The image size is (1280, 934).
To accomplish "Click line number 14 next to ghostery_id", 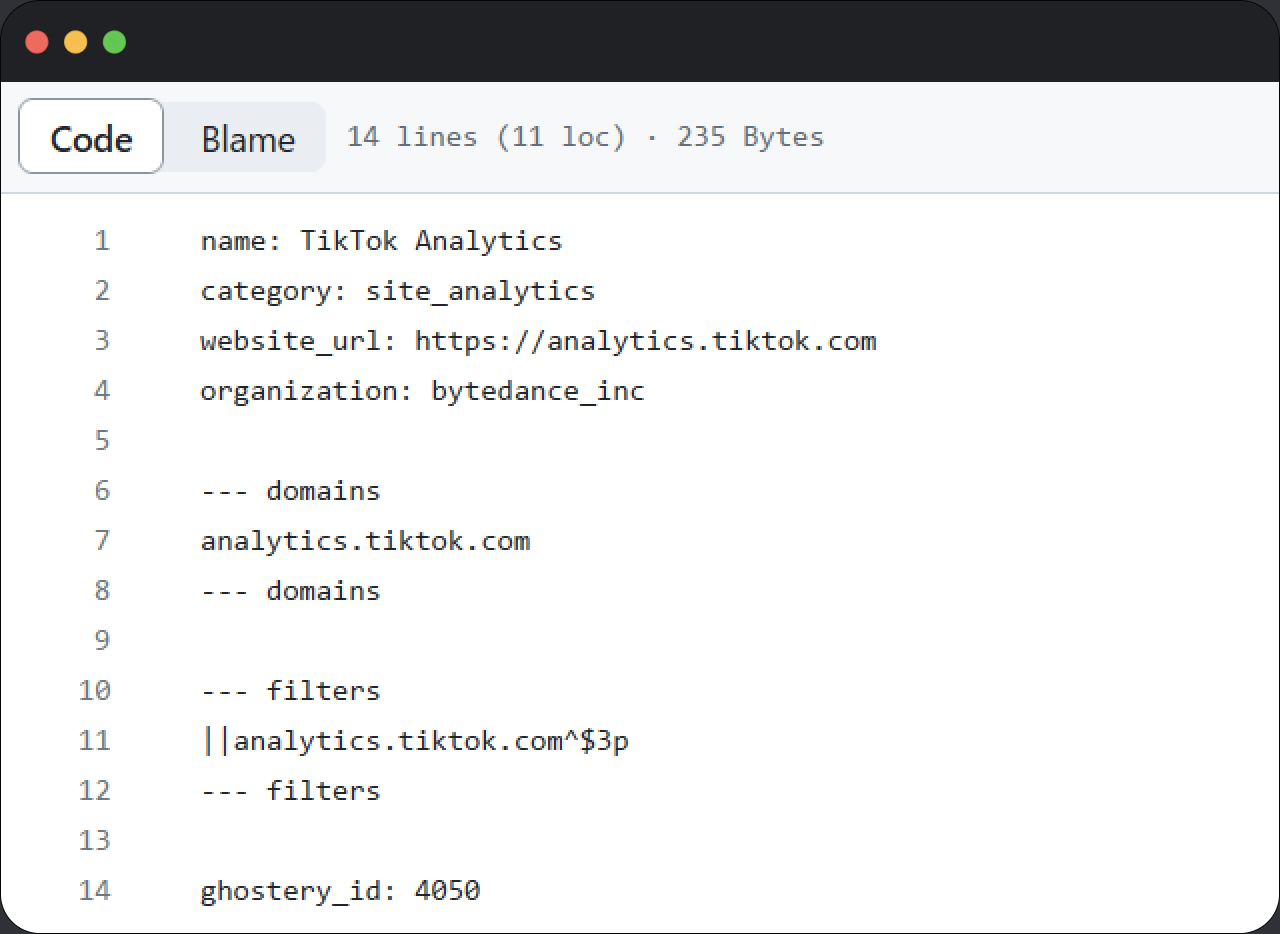I will pyautogui.click(x=94, y=890).
